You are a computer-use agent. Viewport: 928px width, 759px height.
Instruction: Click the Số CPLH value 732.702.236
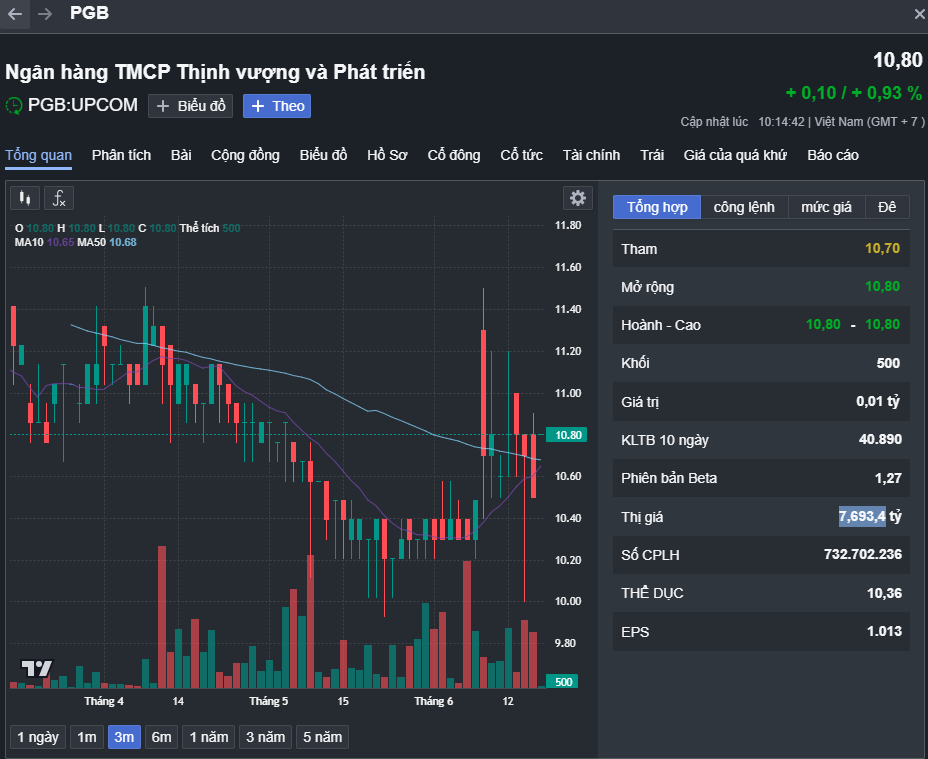click(863, 554)
